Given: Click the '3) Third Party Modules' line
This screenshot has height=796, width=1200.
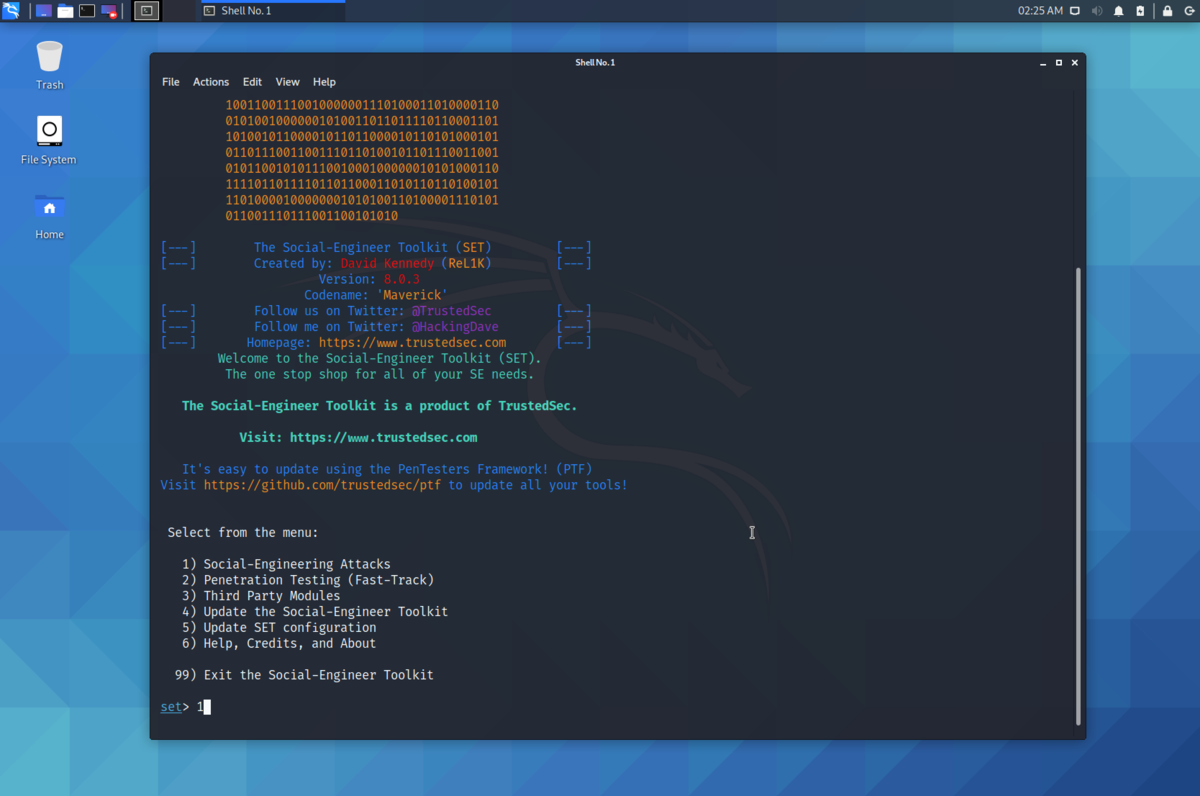Looking at the screenshot, I should [261, 596].
